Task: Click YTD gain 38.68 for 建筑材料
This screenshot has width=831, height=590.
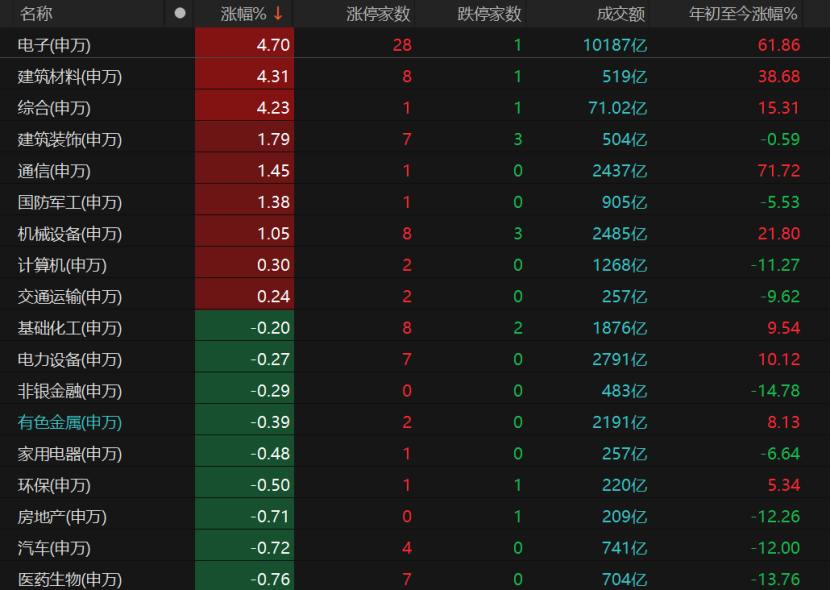Action: coord(779,76)
